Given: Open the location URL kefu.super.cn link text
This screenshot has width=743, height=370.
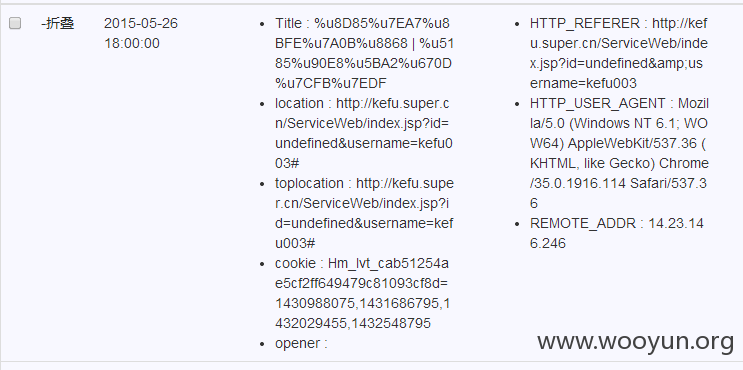Looking at the screenshot, I should 362,133.
